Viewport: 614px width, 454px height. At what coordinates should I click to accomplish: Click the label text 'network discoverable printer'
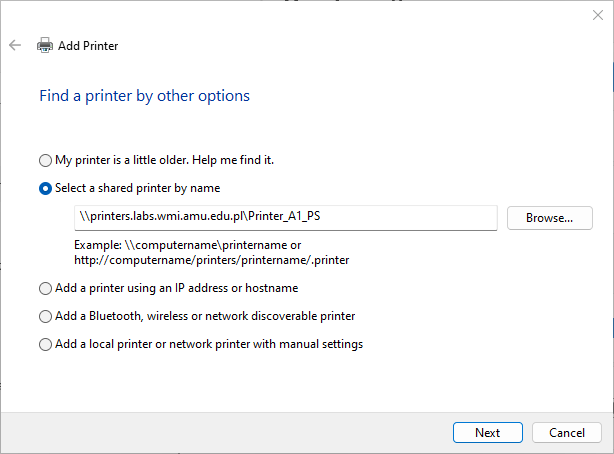click(280, 316)
